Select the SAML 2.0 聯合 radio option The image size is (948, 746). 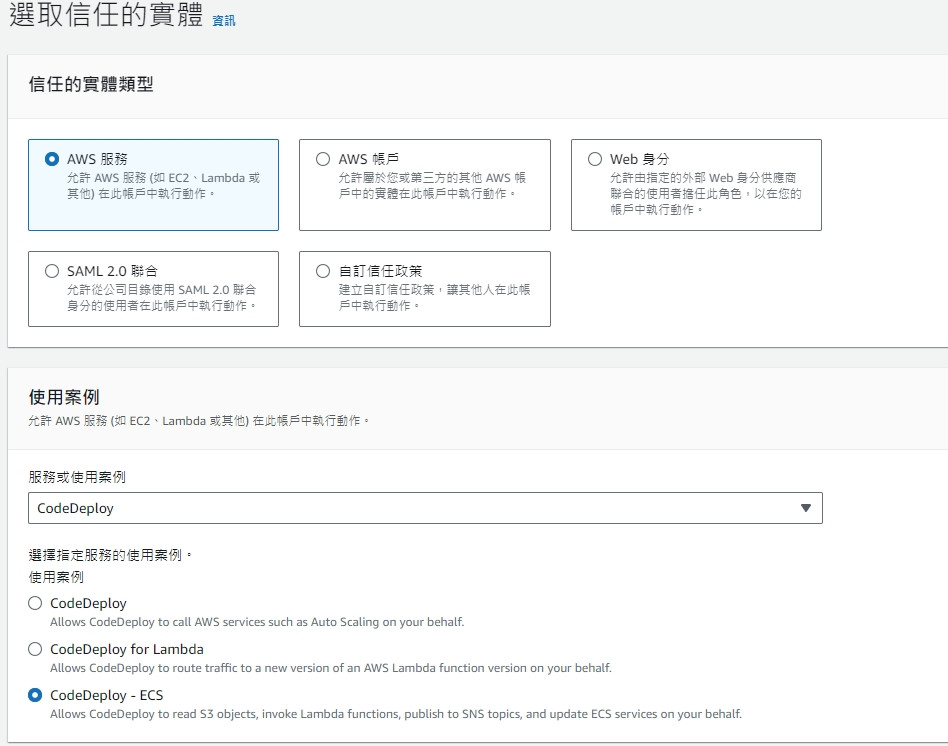pyautogui.click(x=52, y=271)
